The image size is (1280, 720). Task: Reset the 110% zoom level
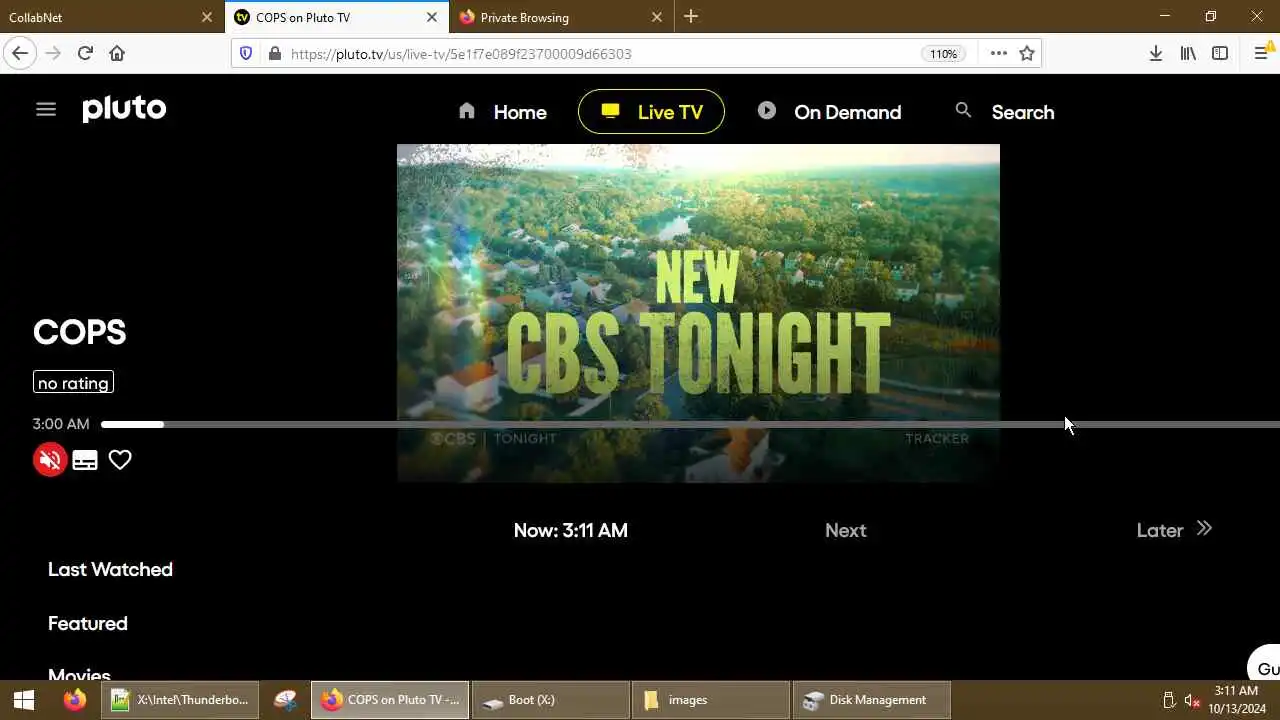pos(943,54)
